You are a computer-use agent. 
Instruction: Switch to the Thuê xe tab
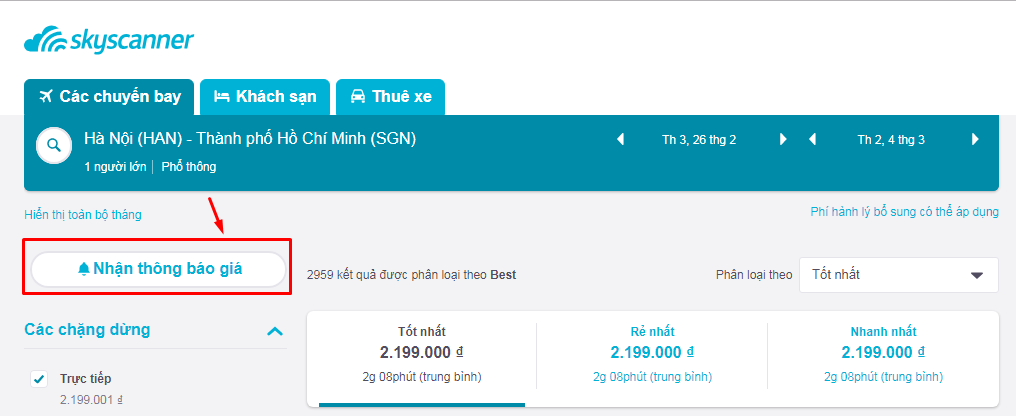click(391, 97)
